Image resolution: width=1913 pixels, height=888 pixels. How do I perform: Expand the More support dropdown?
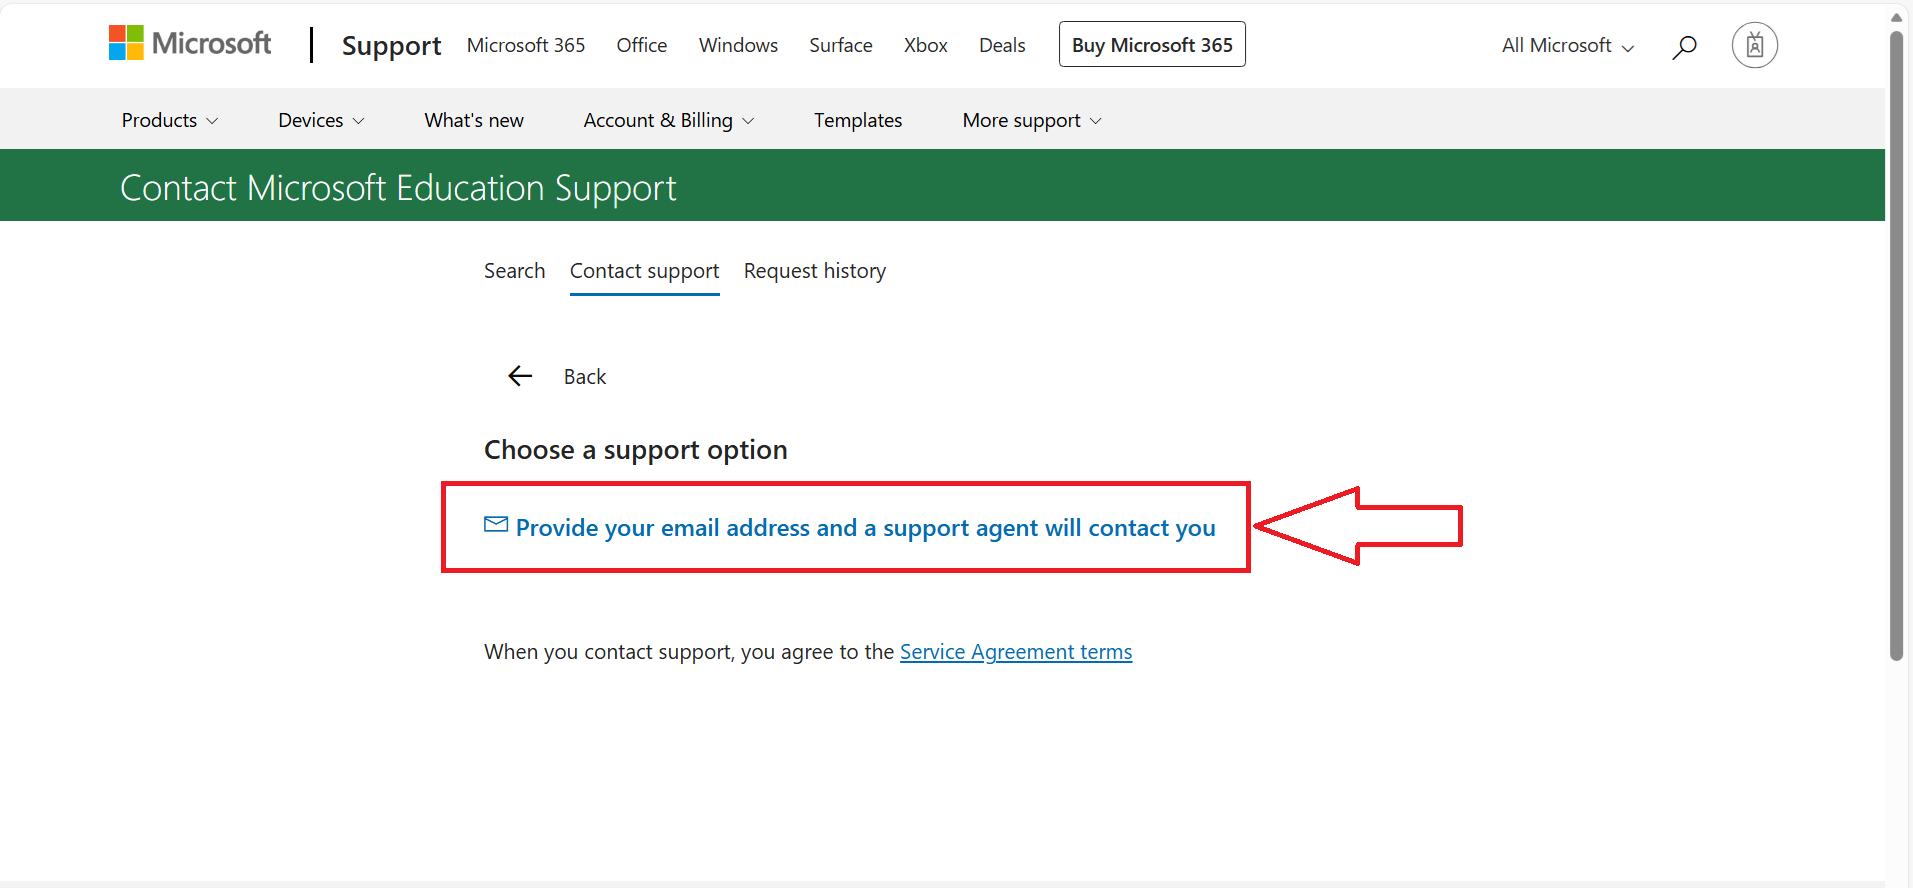(1032, 120)
